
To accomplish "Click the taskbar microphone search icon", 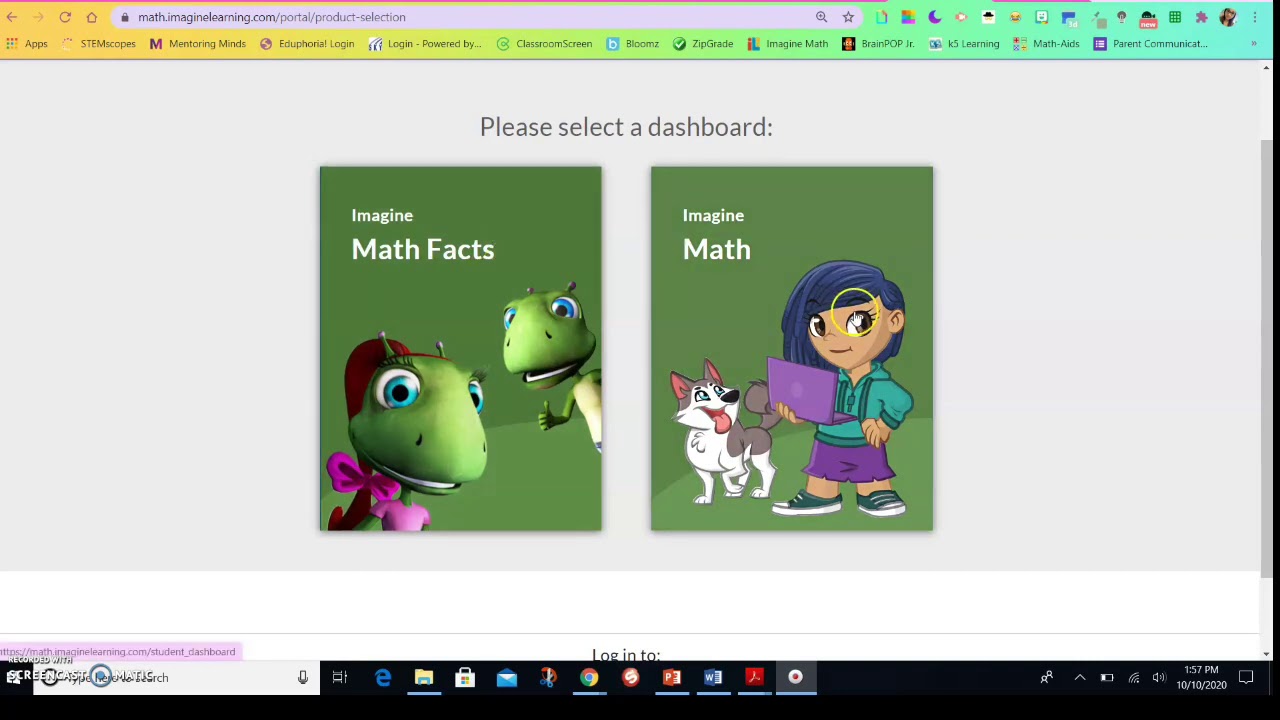I will [x=303, y=678].
